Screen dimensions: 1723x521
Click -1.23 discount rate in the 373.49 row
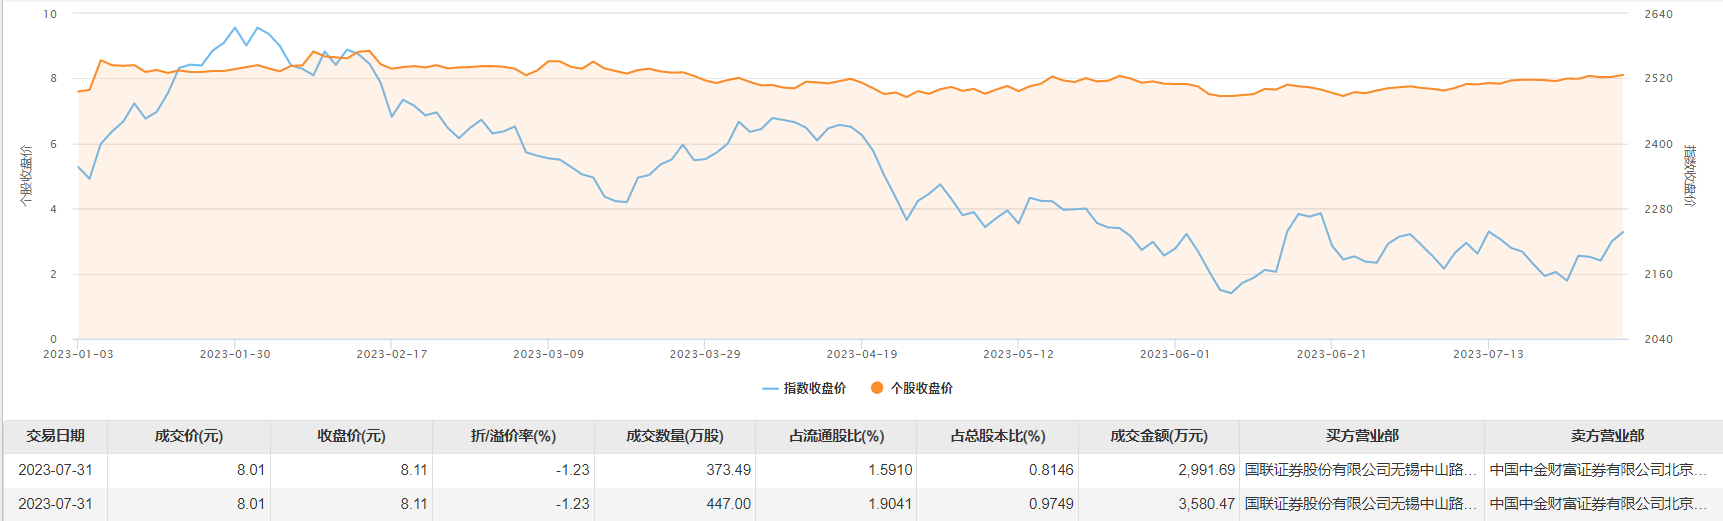point(572,470)
